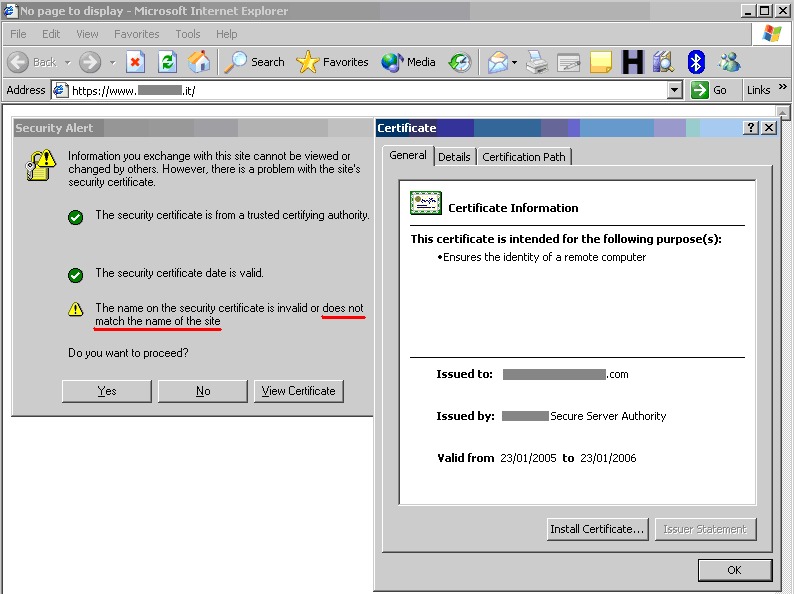Screen dimensions: 794x594
Task: Click OK in the Certificate dialog
Action: [x=735, y=570]
